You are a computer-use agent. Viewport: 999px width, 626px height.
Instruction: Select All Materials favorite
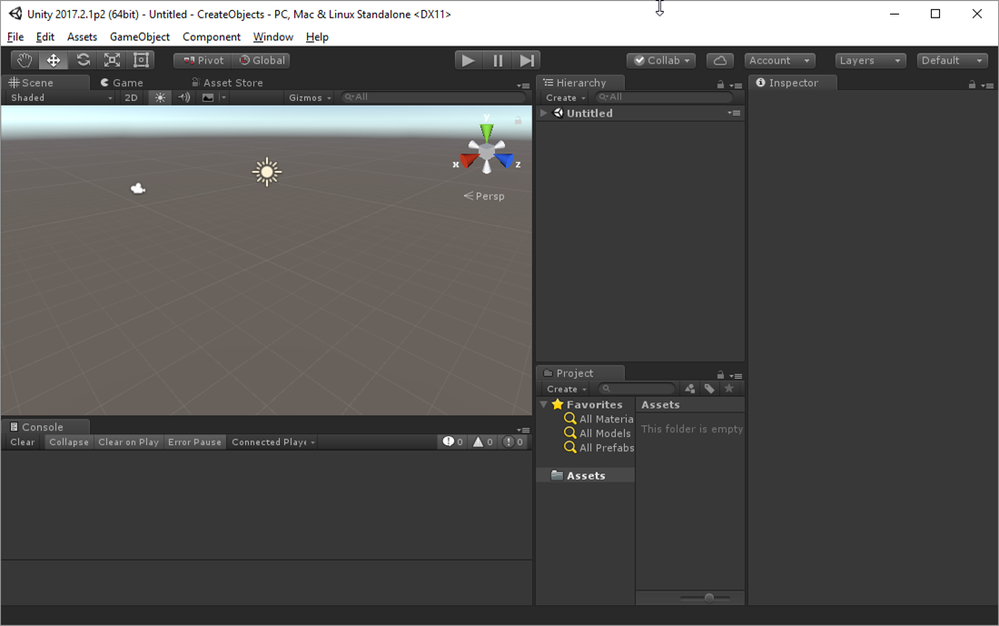coord(599,419)
